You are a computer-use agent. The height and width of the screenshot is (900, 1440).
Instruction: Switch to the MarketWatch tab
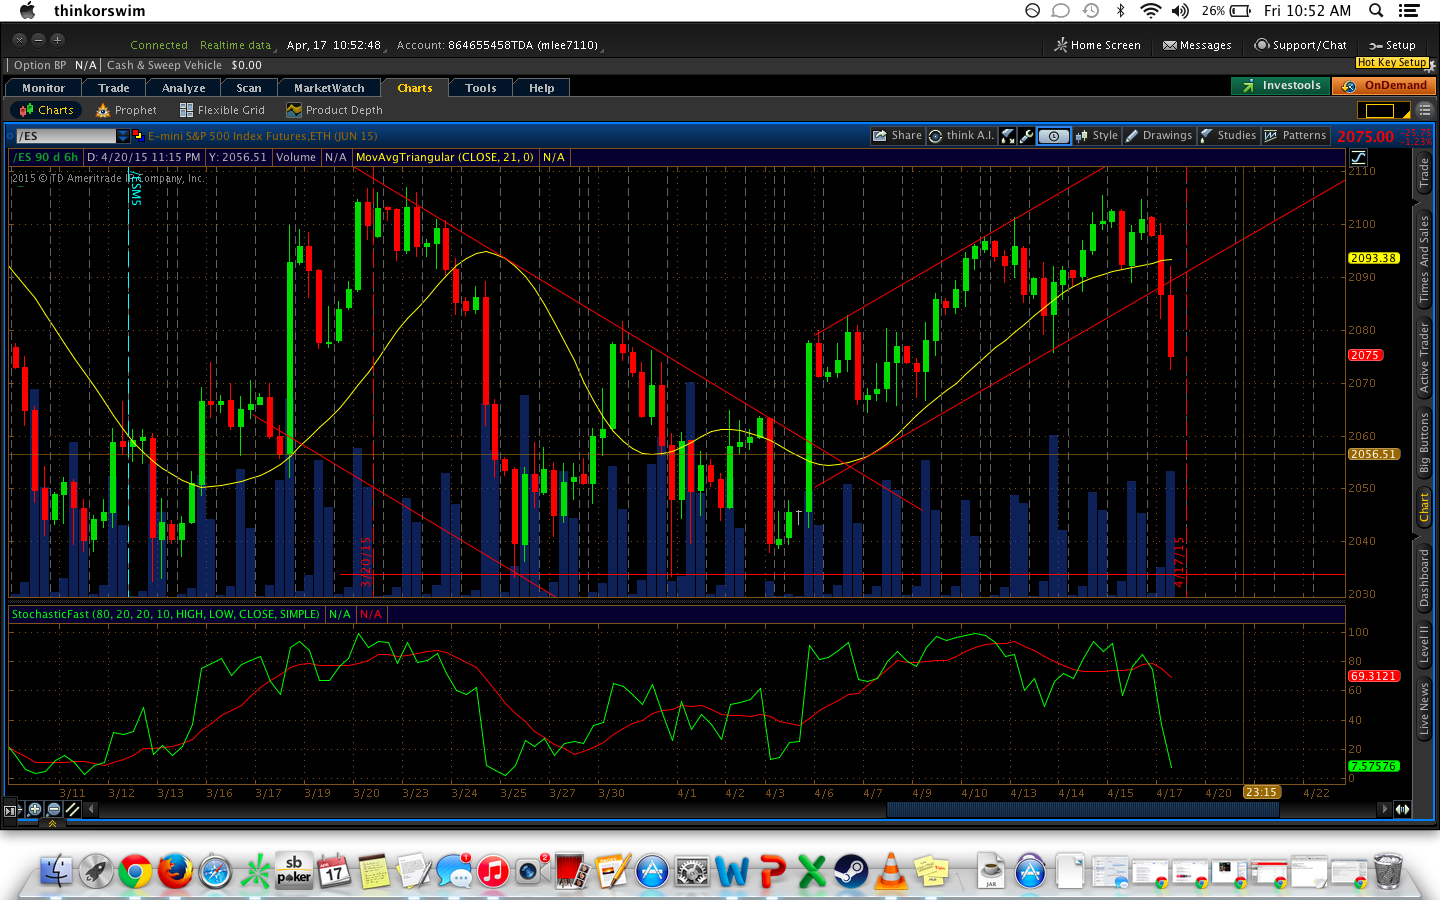(x=329, y=88)
